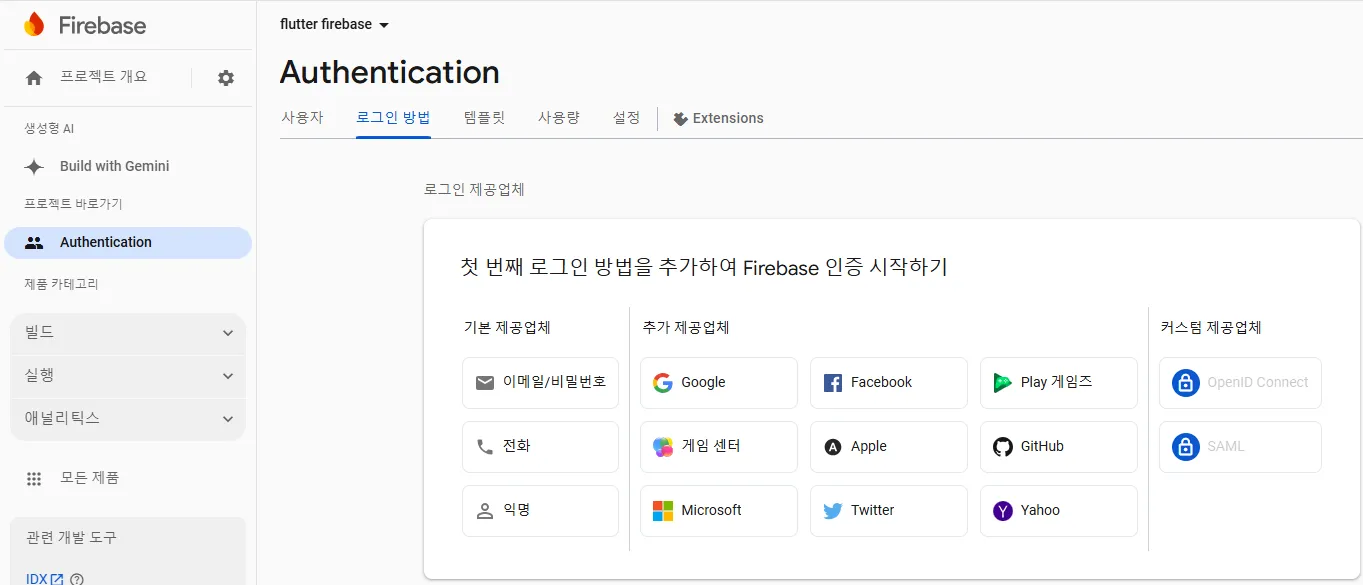
Task: Click the OpenID Connect lock icon
Action: click(x=1185, y=383)
